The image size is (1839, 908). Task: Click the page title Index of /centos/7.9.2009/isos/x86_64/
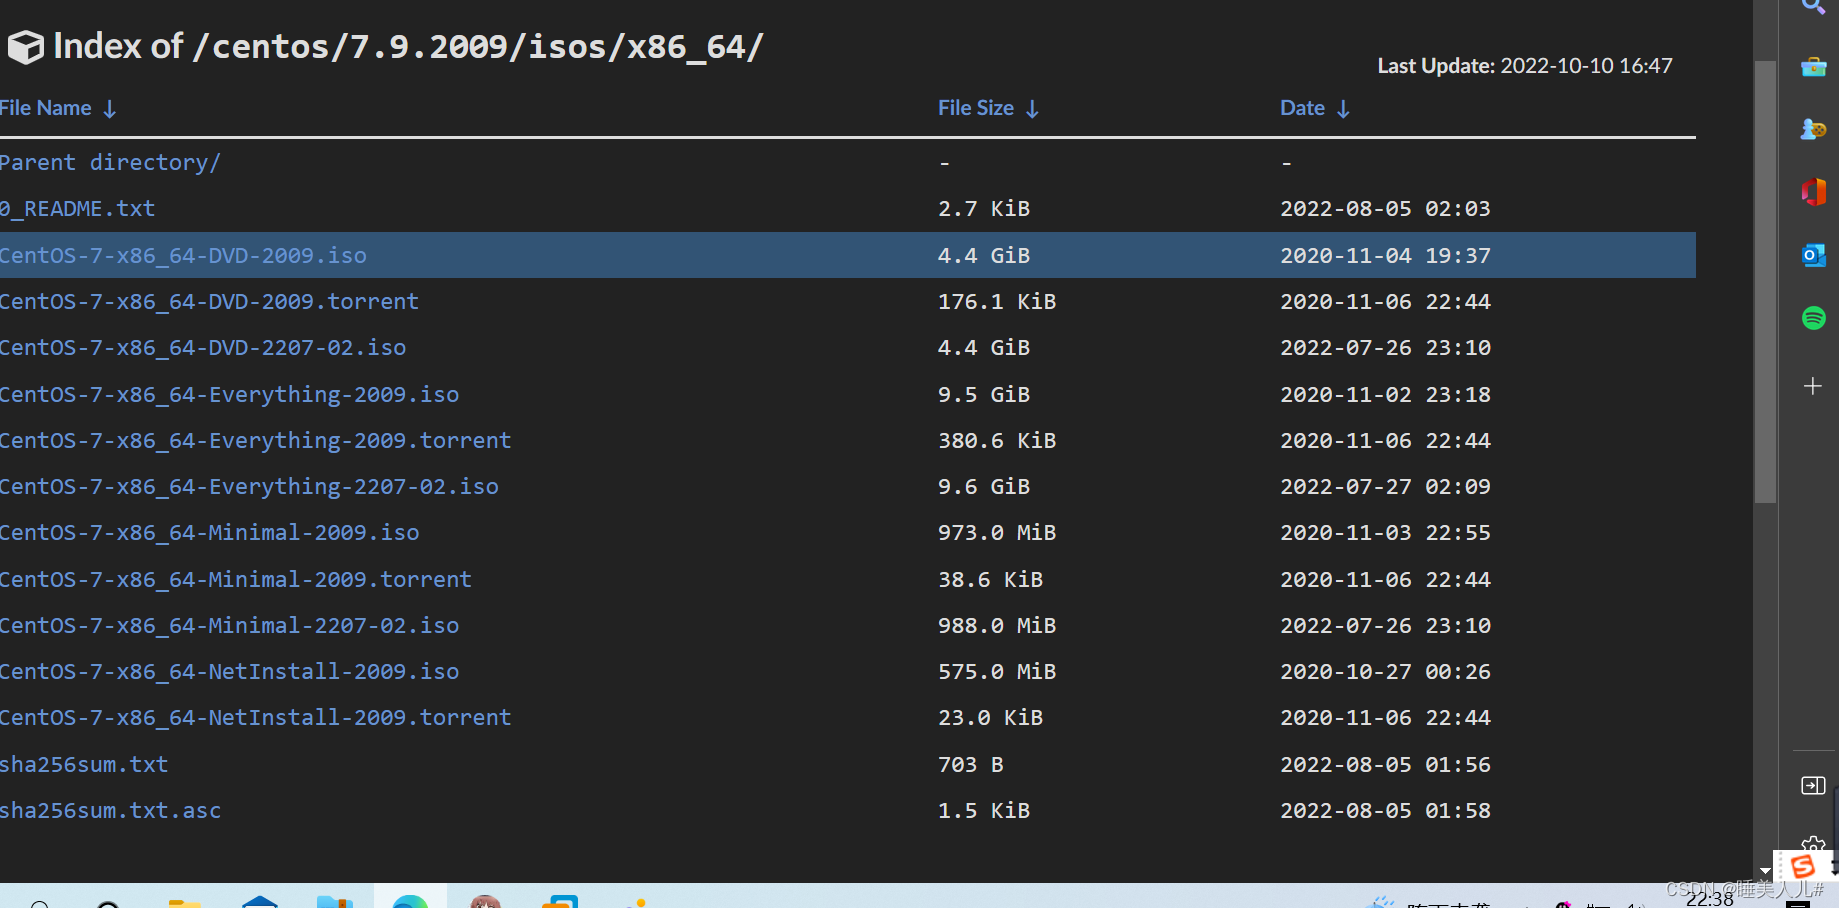pos(408,47)
